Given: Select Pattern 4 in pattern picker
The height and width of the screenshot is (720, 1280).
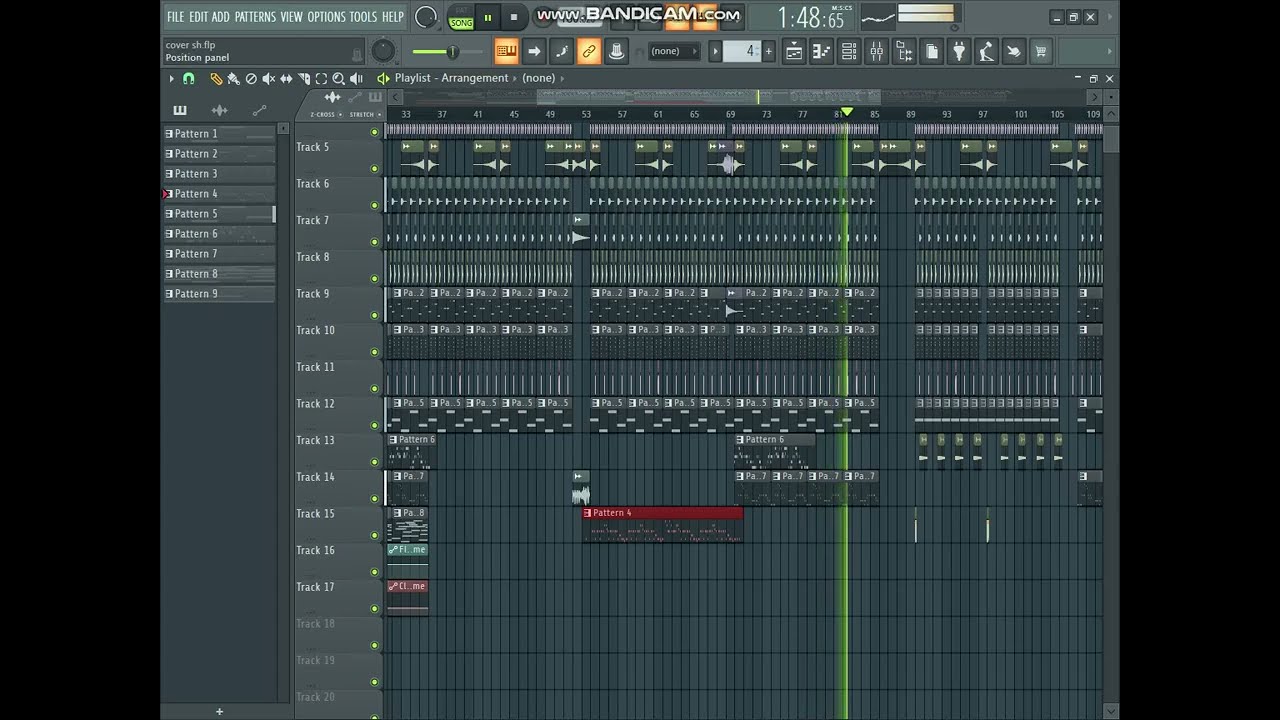Looking at the screenshot, I should [x=219, y=194].
